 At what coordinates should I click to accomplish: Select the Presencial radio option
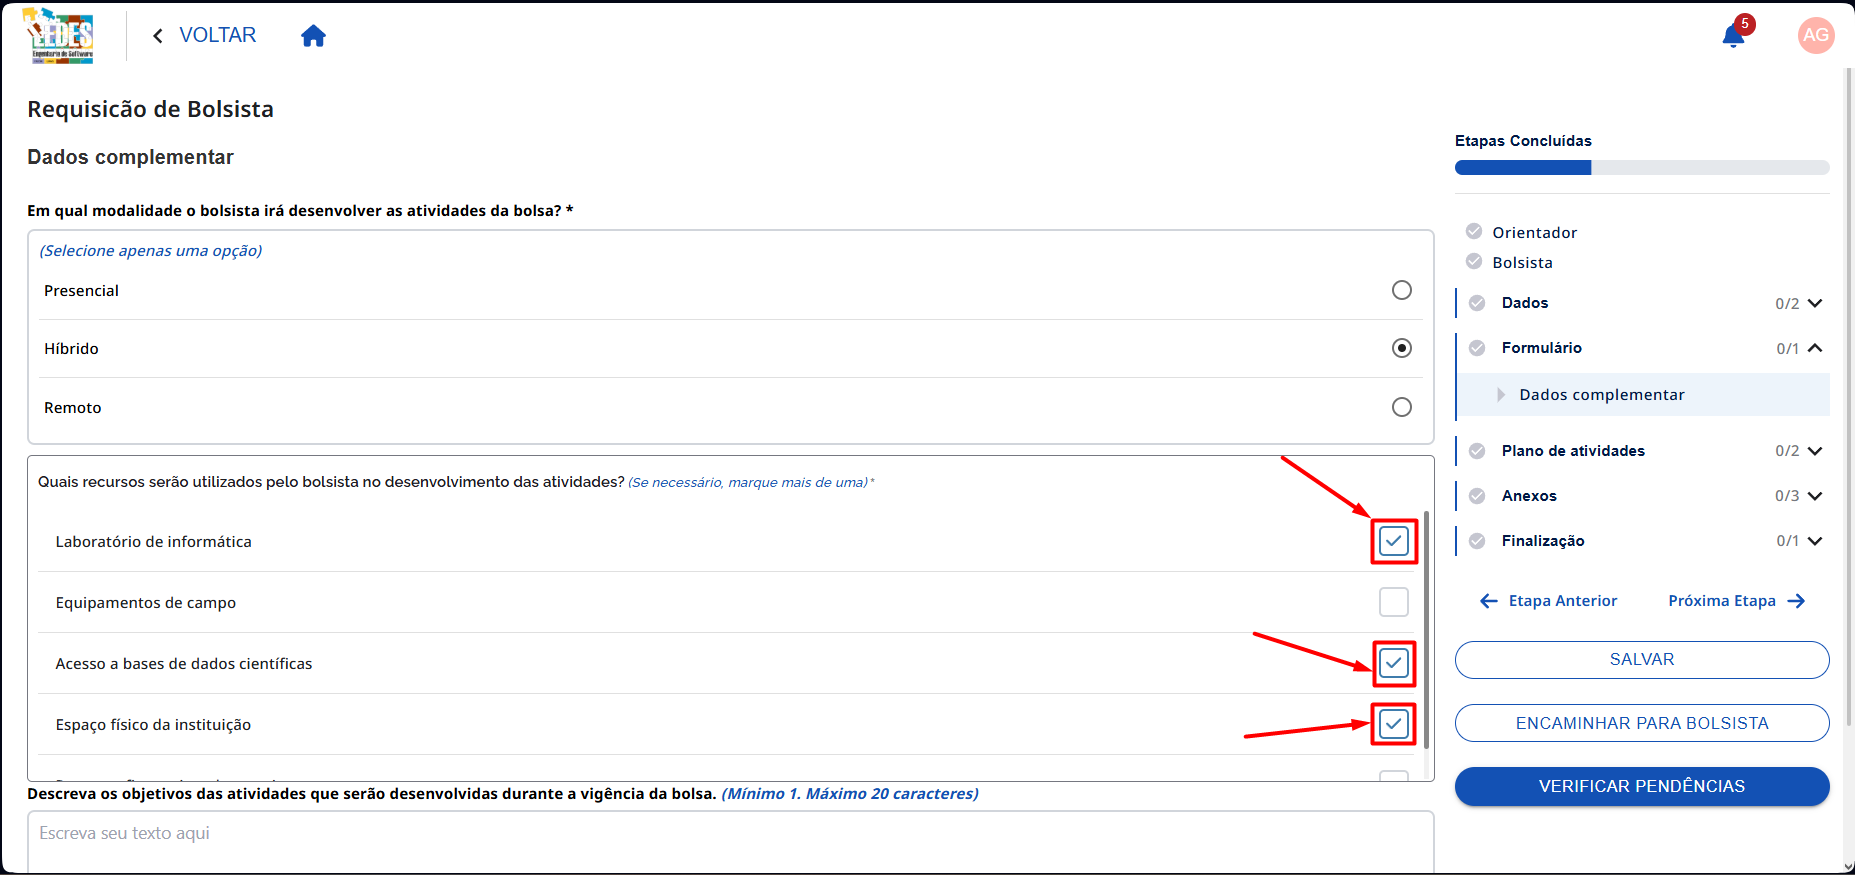tap(1402, 290)
